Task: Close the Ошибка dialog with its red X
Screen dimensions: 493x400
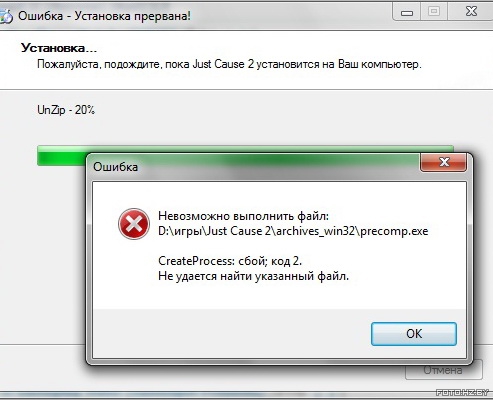Action: pos(444,162)
